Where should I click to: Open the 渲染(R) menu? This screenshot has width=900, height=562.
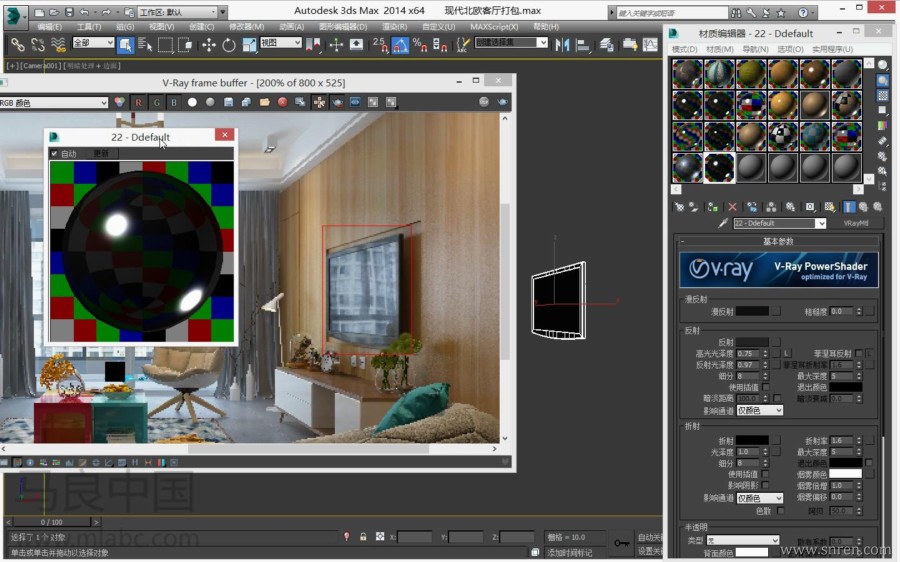(x=395, y=27)
